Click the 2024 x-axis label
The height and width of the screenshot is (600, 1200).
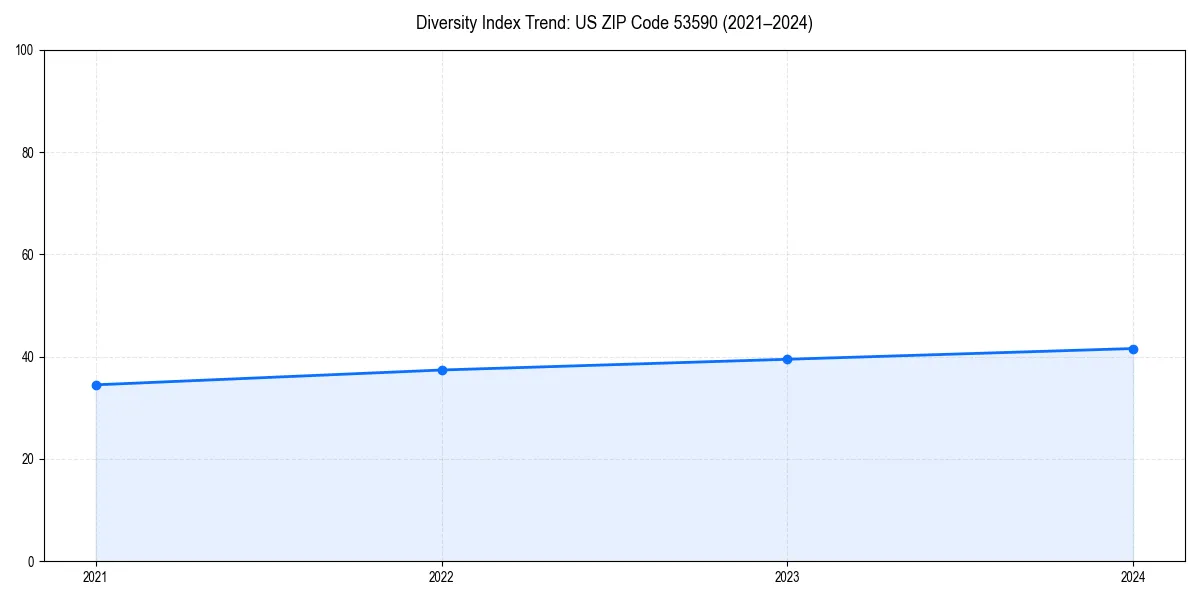coord(1134,577)
